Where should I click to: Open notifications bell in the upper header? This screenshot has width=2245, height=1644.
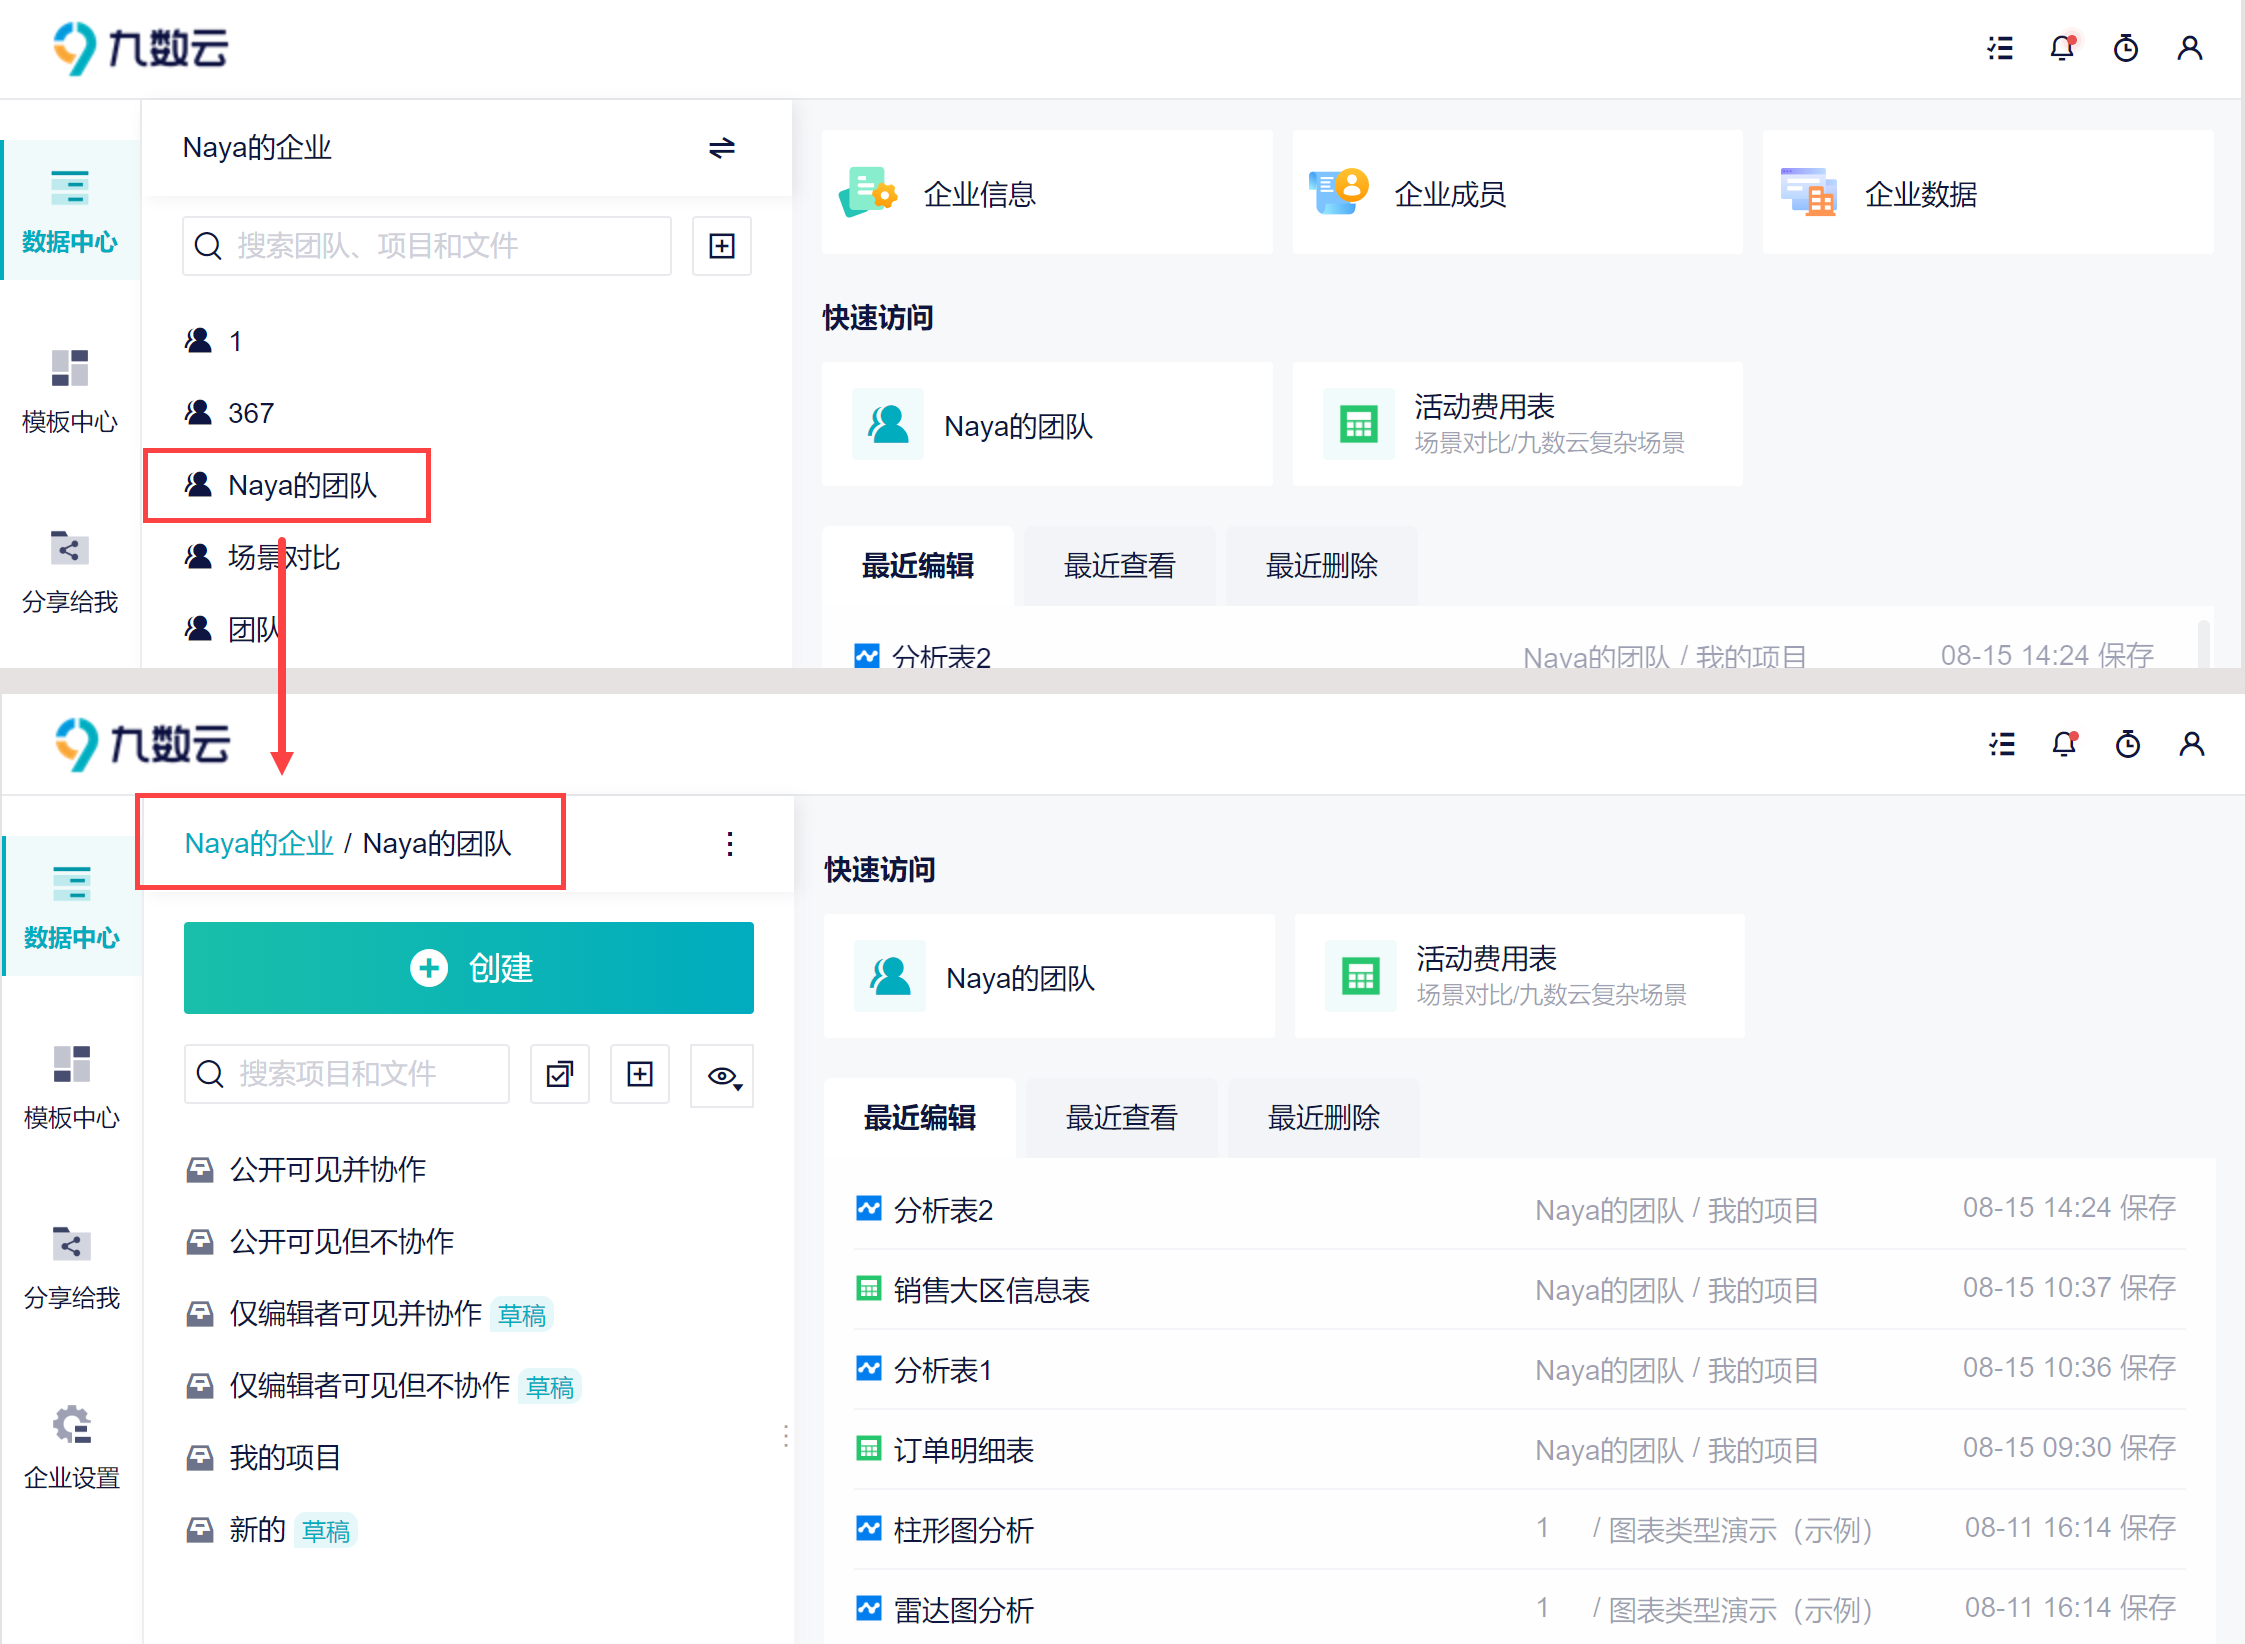(x=2063, y=48)
